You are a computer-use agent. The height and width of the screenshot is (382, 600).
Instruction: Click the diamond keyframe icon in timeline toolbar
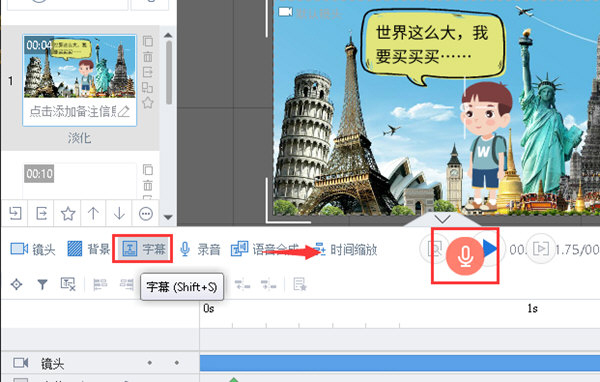pyautogui.click(x=16, y=284)
